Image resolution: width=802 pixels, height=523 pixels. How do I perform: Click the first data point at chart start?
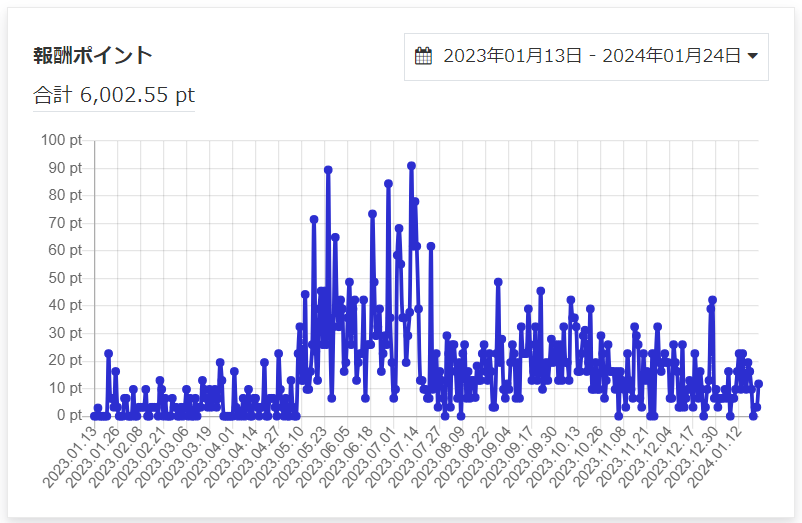point(94,416)
